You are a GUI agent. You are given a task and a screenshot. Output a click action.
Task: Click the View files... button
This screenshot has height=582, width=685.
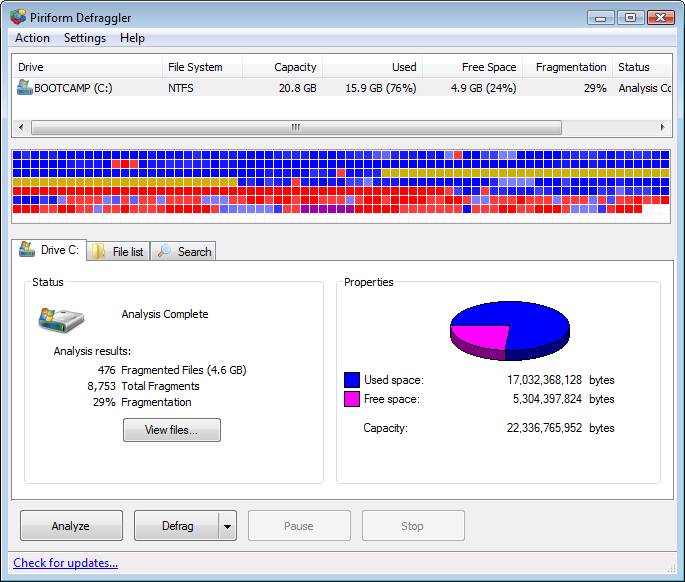[171, 430]
